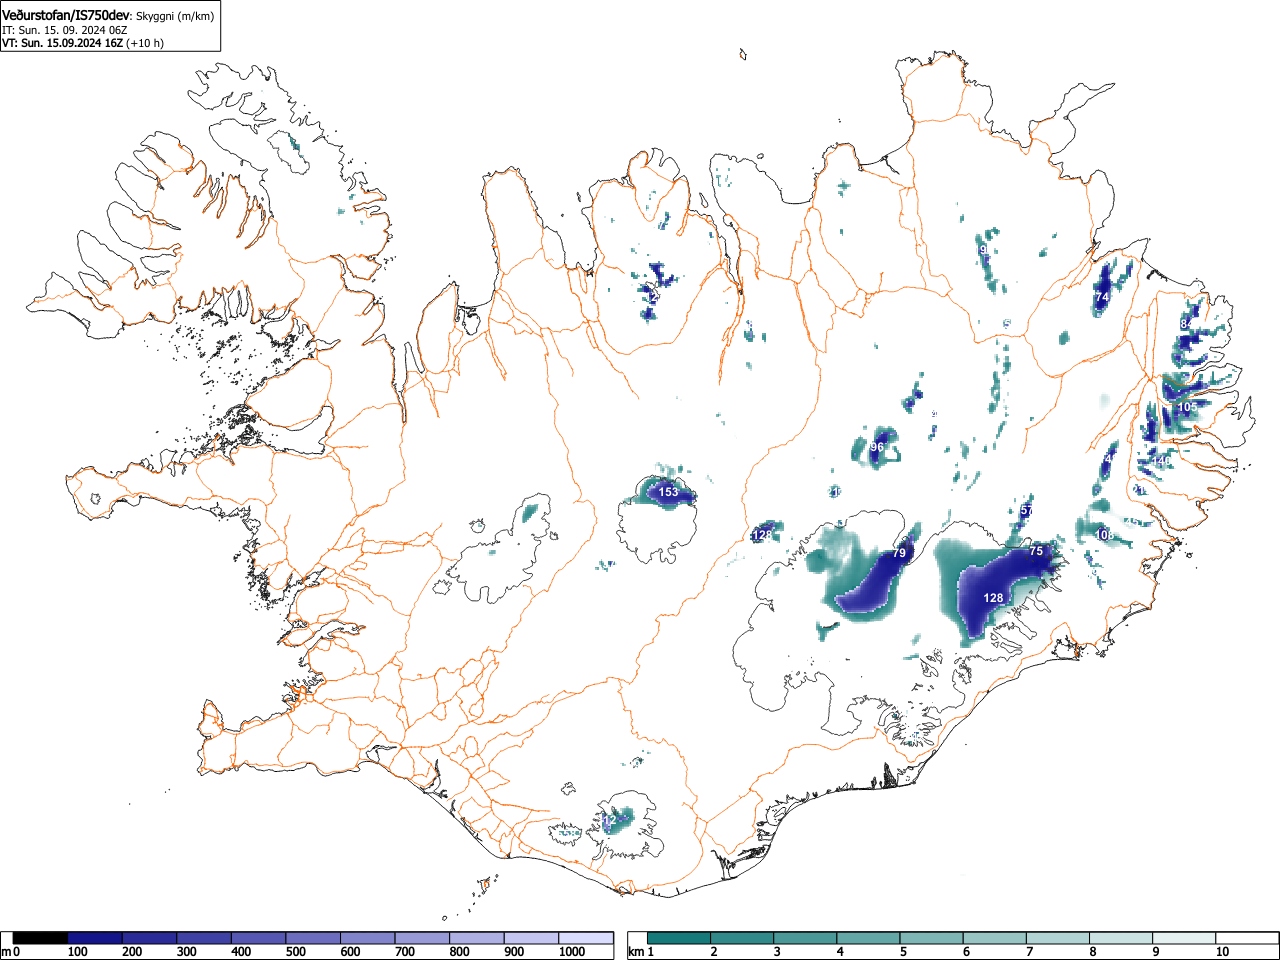The height and width of the screenshot is (960, 1280).
Task: Click the 700 tick label on the meter legend
Action: pyautogui.click(x=404, y=952)
